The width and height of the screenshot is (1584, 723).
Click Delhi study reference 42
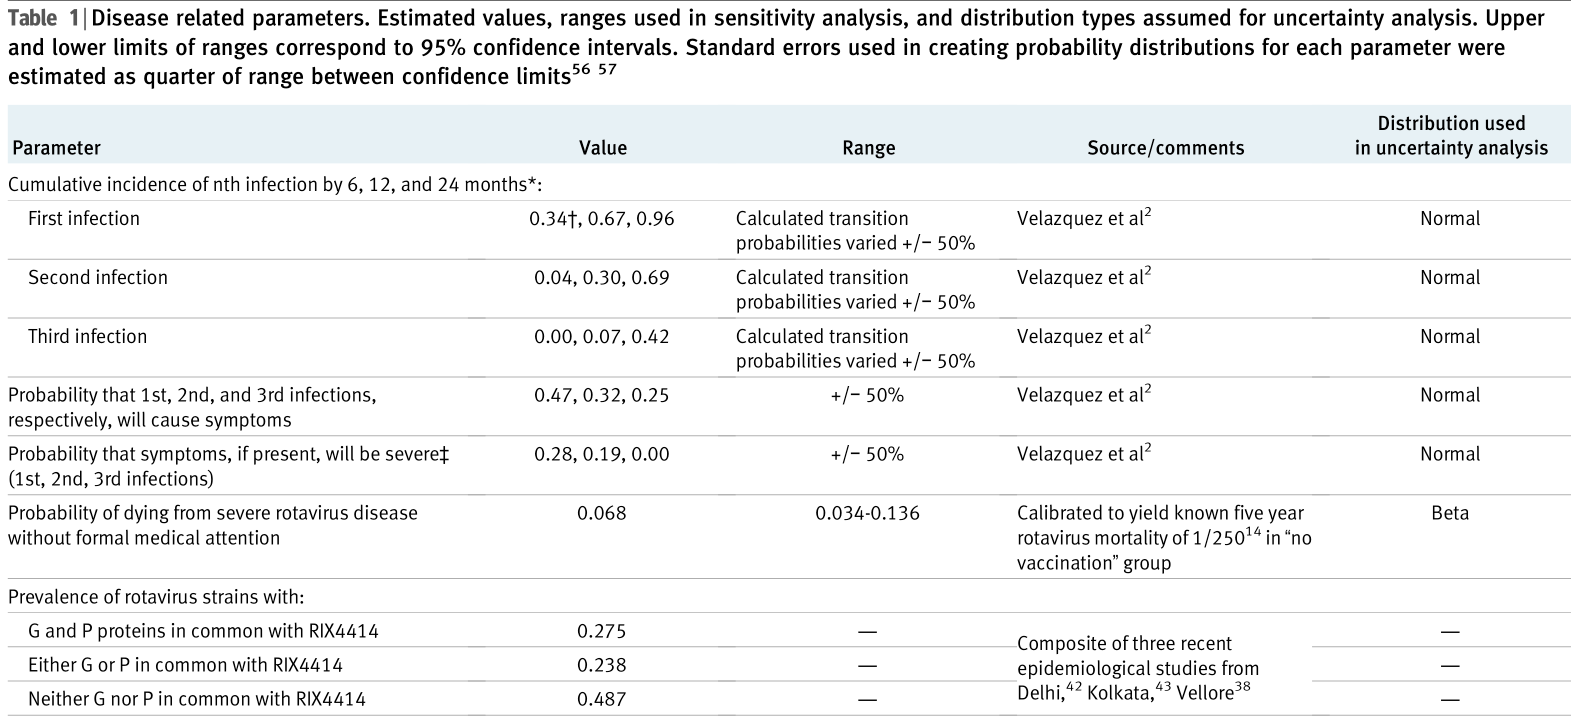[1073, 689]
